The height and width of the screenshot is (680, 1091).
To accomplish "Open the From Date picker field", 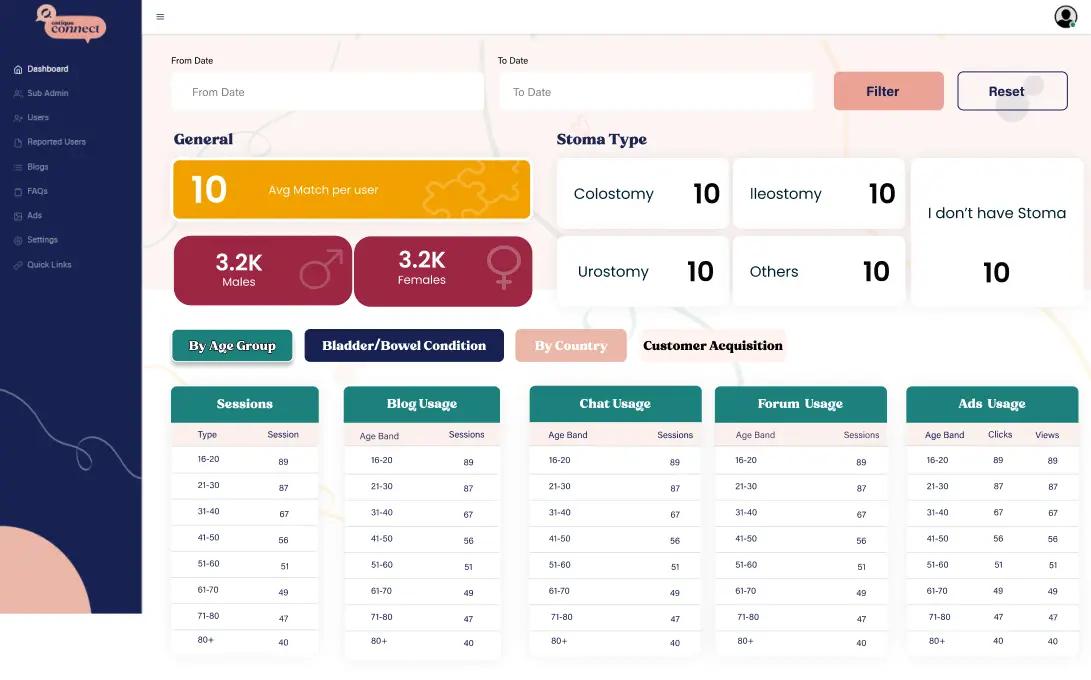I will 327,92.
